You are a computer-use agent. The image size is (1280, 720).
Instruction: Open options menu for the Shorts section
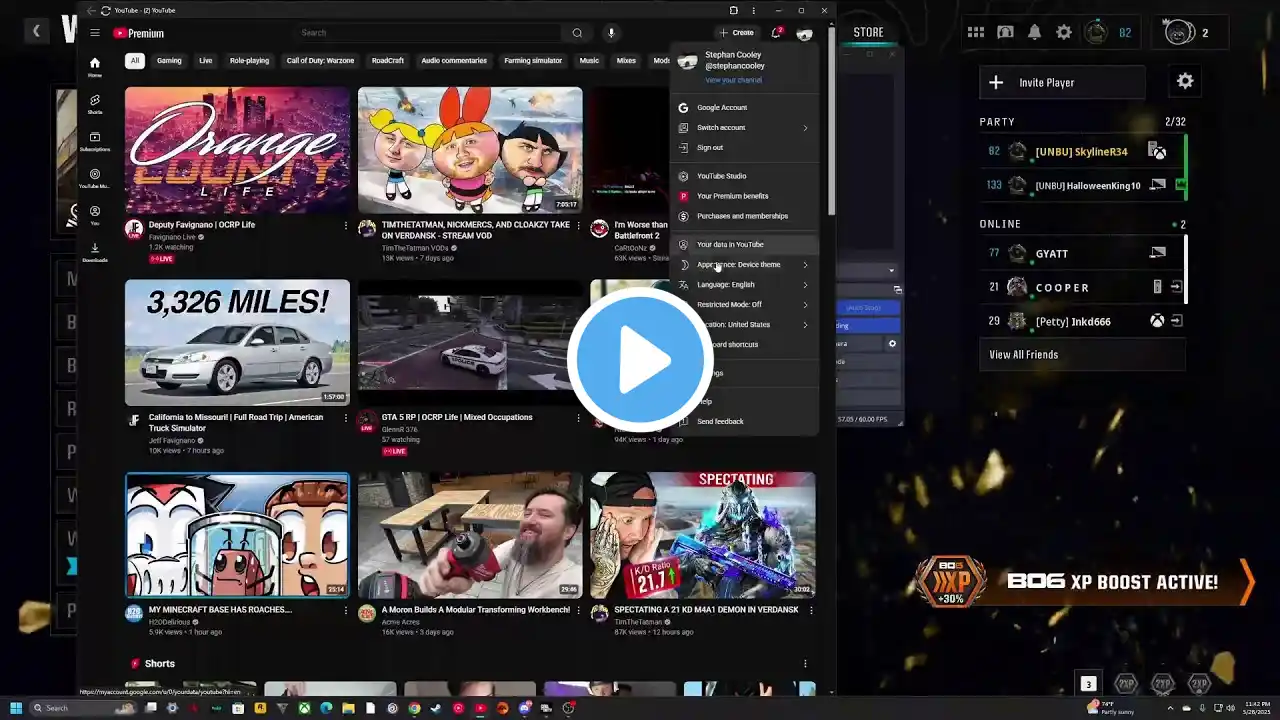(x=805, y=664)
